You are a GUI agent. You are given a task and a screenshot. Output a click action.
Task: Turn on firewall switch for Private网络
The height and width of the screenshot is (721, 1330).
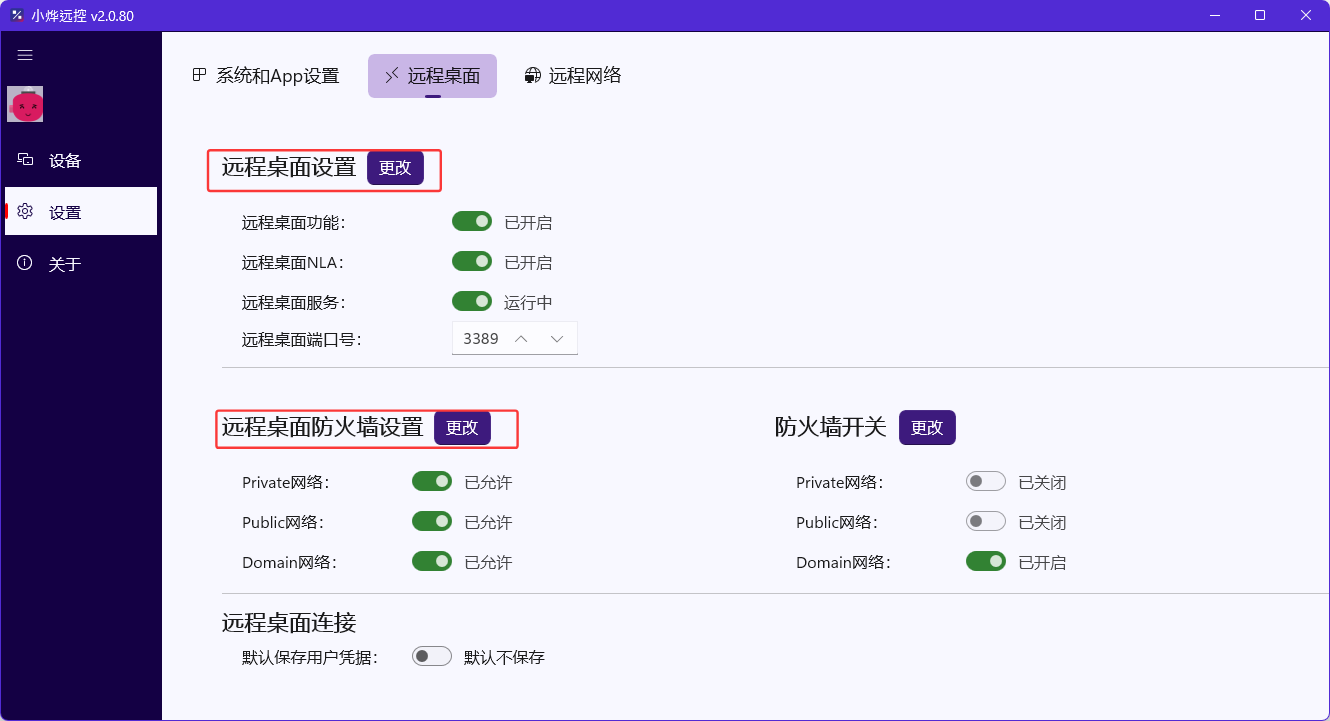[x=985, y=482]
